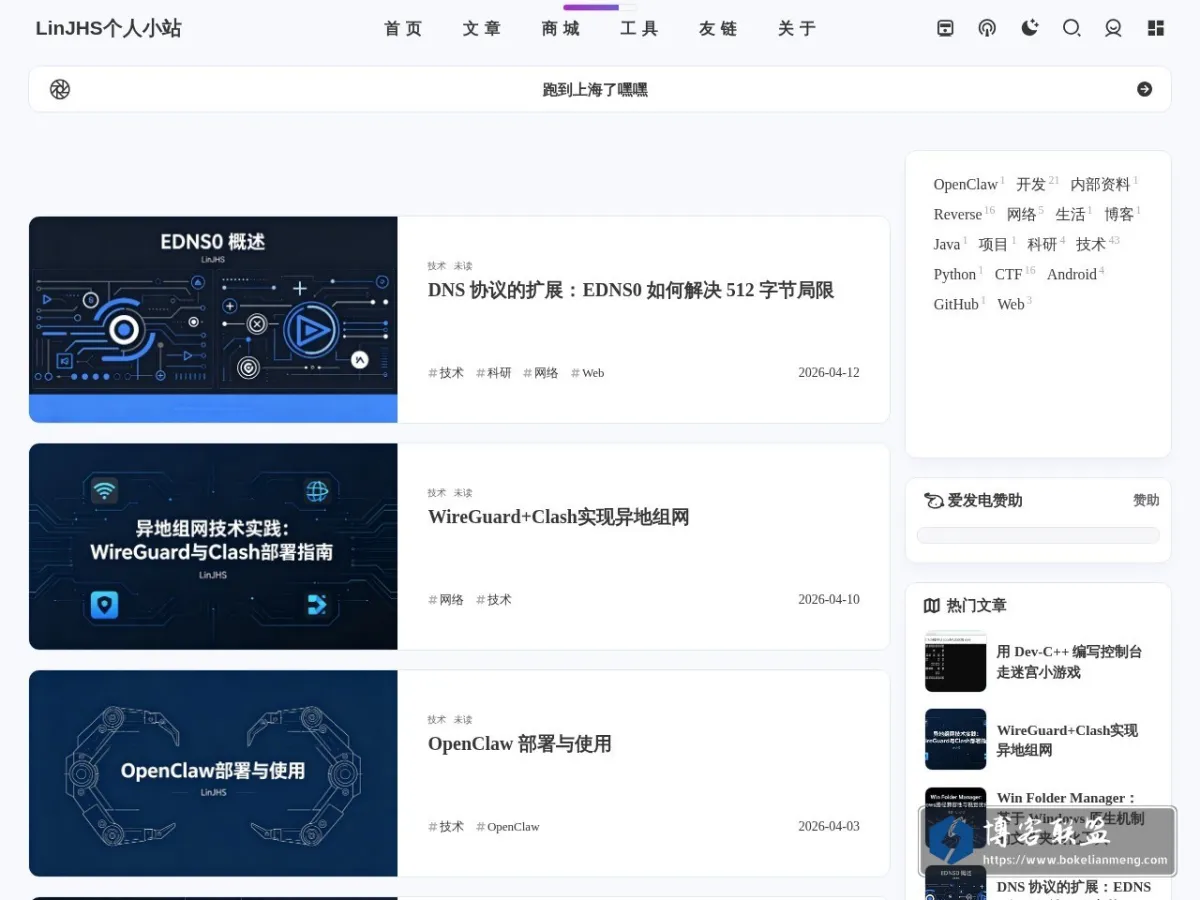
Task: Select the 生活 tag in the tag cloud
Action: [1074, 214]
